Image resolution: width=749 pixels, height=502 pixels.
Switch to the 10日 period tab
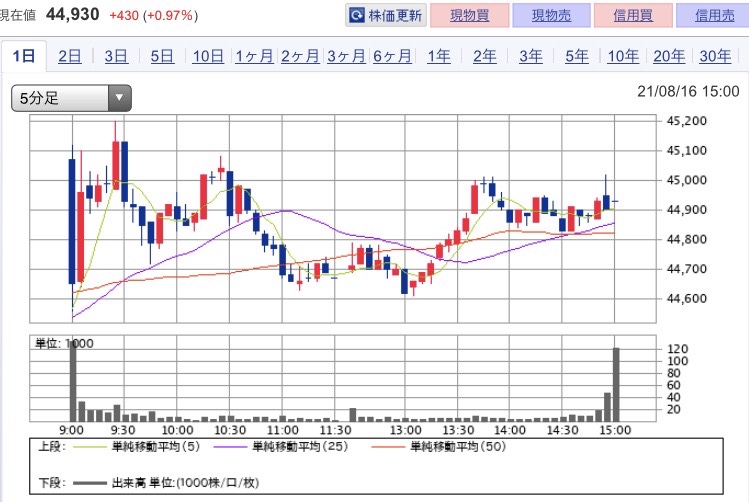click(208, 56)
